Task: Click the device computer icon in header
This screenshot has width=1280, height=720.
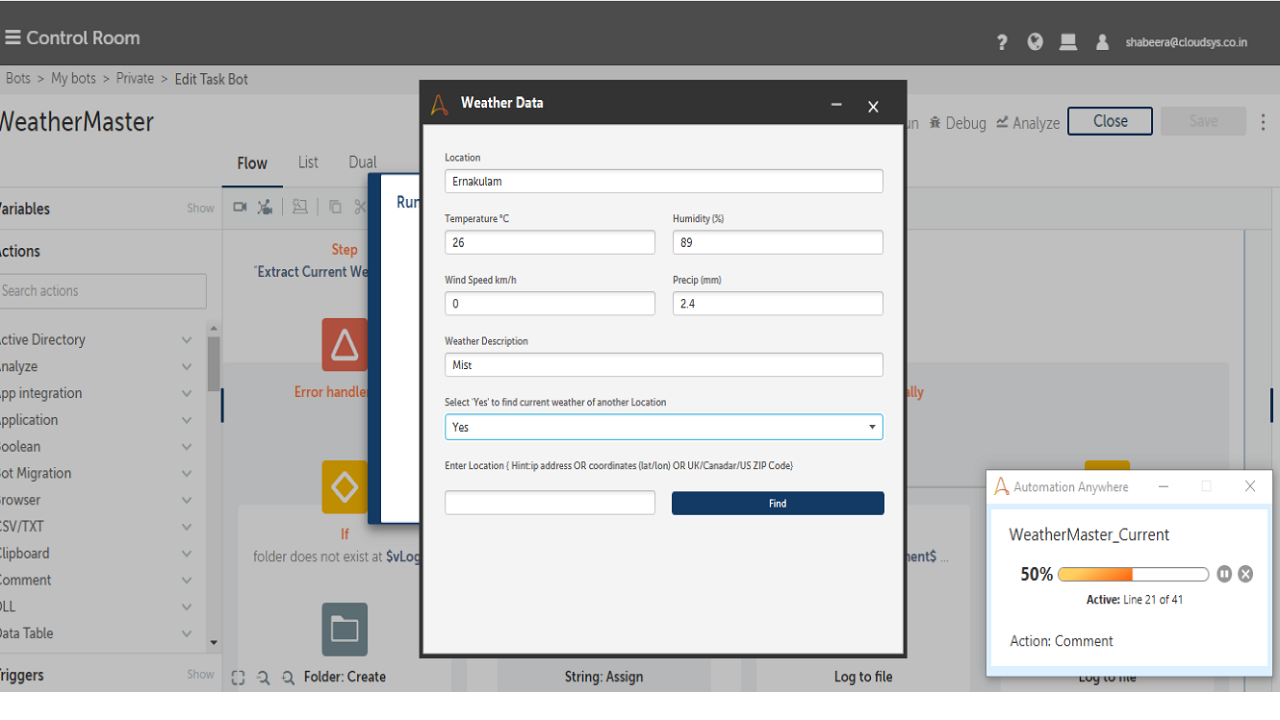Action: pyautogui.click(x=1068, y=42)
